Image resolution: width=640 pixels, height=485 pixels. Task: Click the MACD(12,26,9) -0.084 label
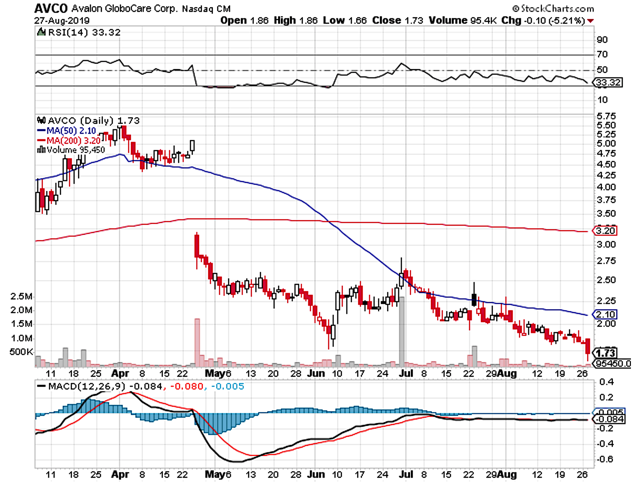[105, 386]
